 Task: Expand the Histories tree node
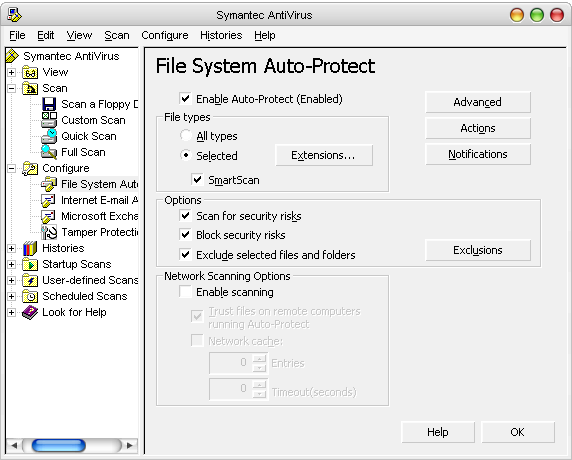coord(12,248)
